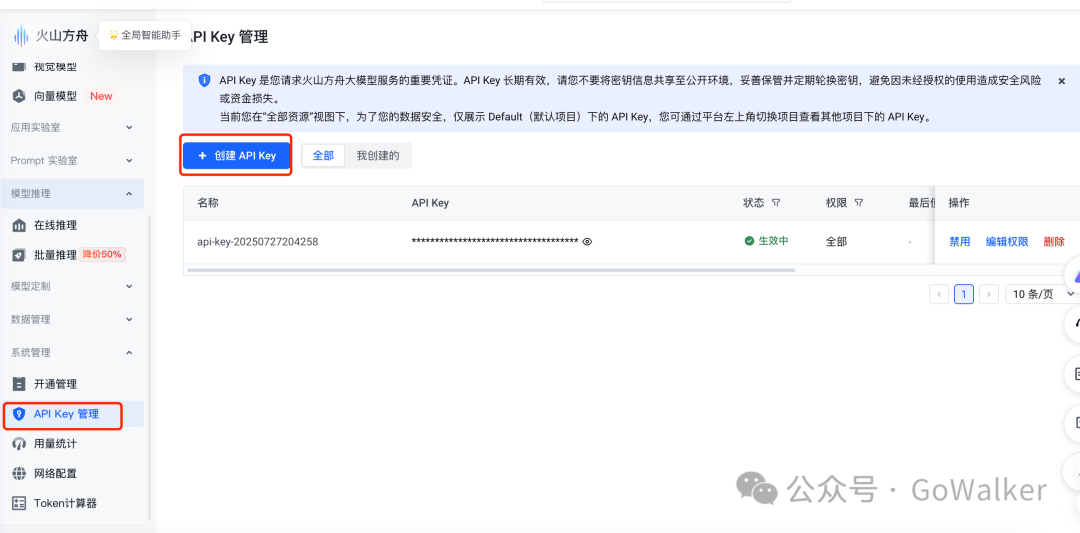Click the masked API Key value

495,242
